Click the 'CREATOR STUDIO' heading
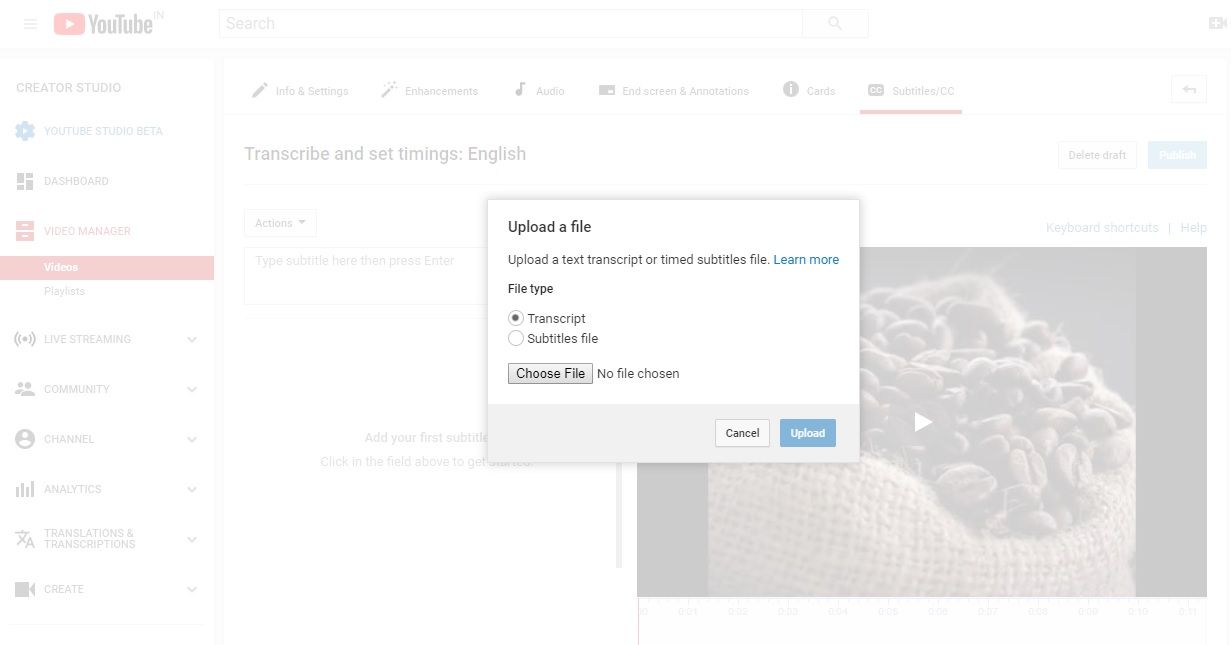Image resolution: width=1231 pixels, height=645 pixels. (69, 88)
